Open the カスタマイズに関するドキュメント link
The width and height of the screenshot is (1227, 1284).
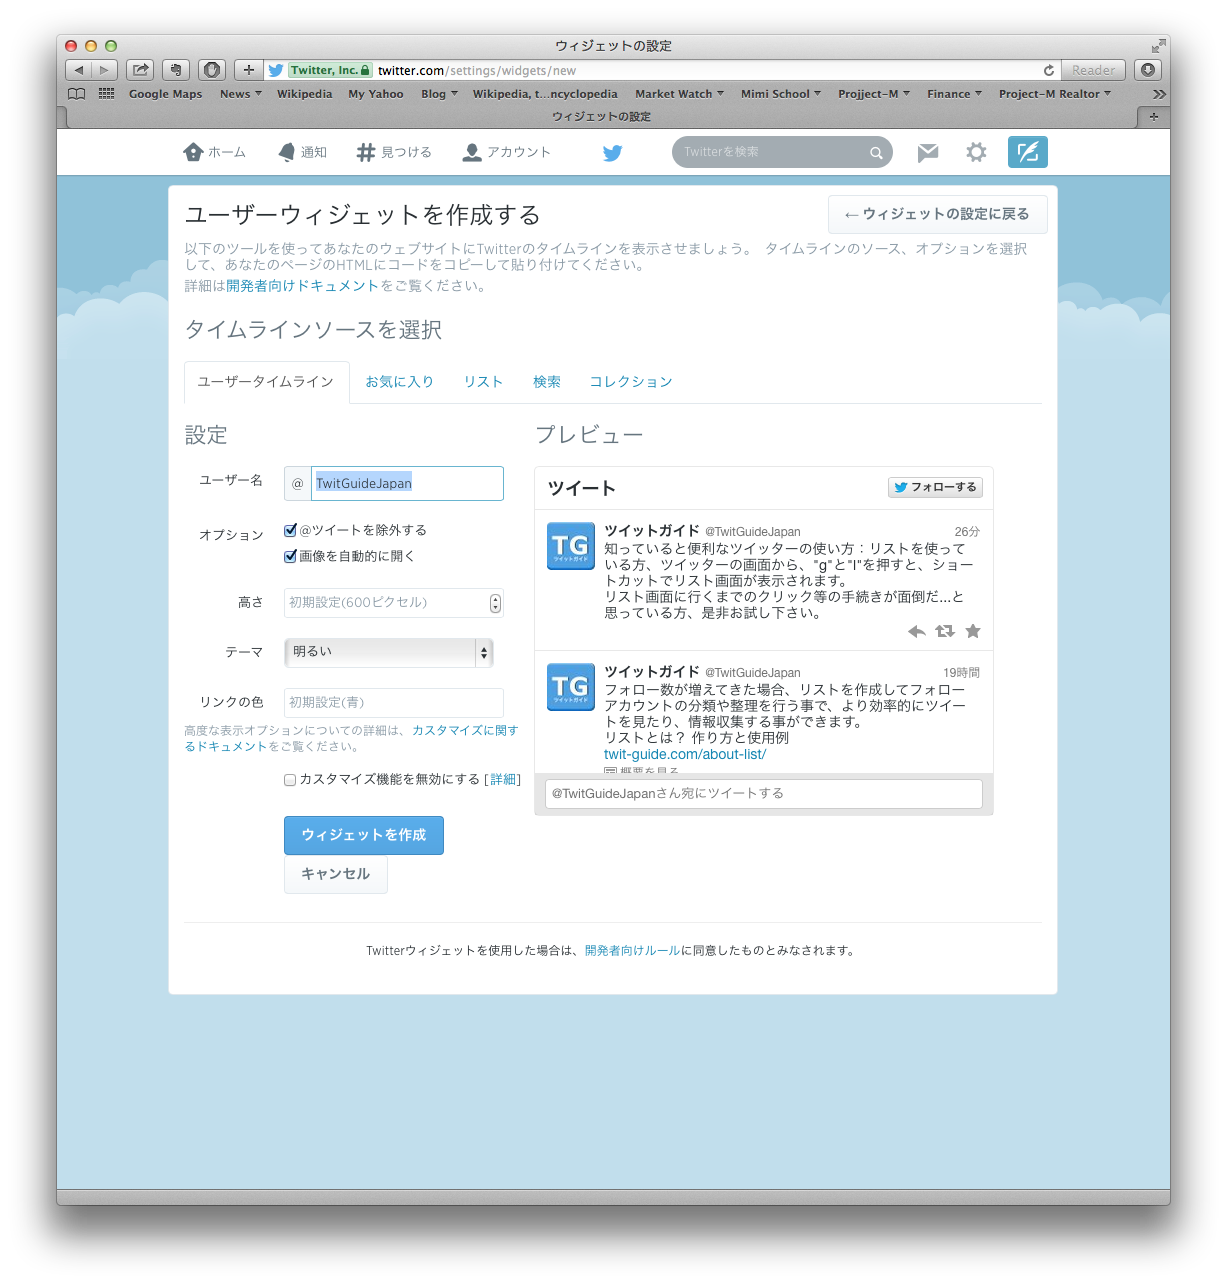pos(465,731)
